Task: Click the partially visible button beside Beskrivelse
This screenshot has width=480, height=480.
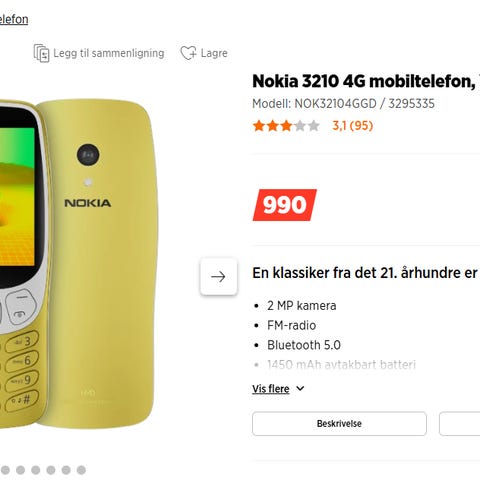Action: [x=460, y=424]
